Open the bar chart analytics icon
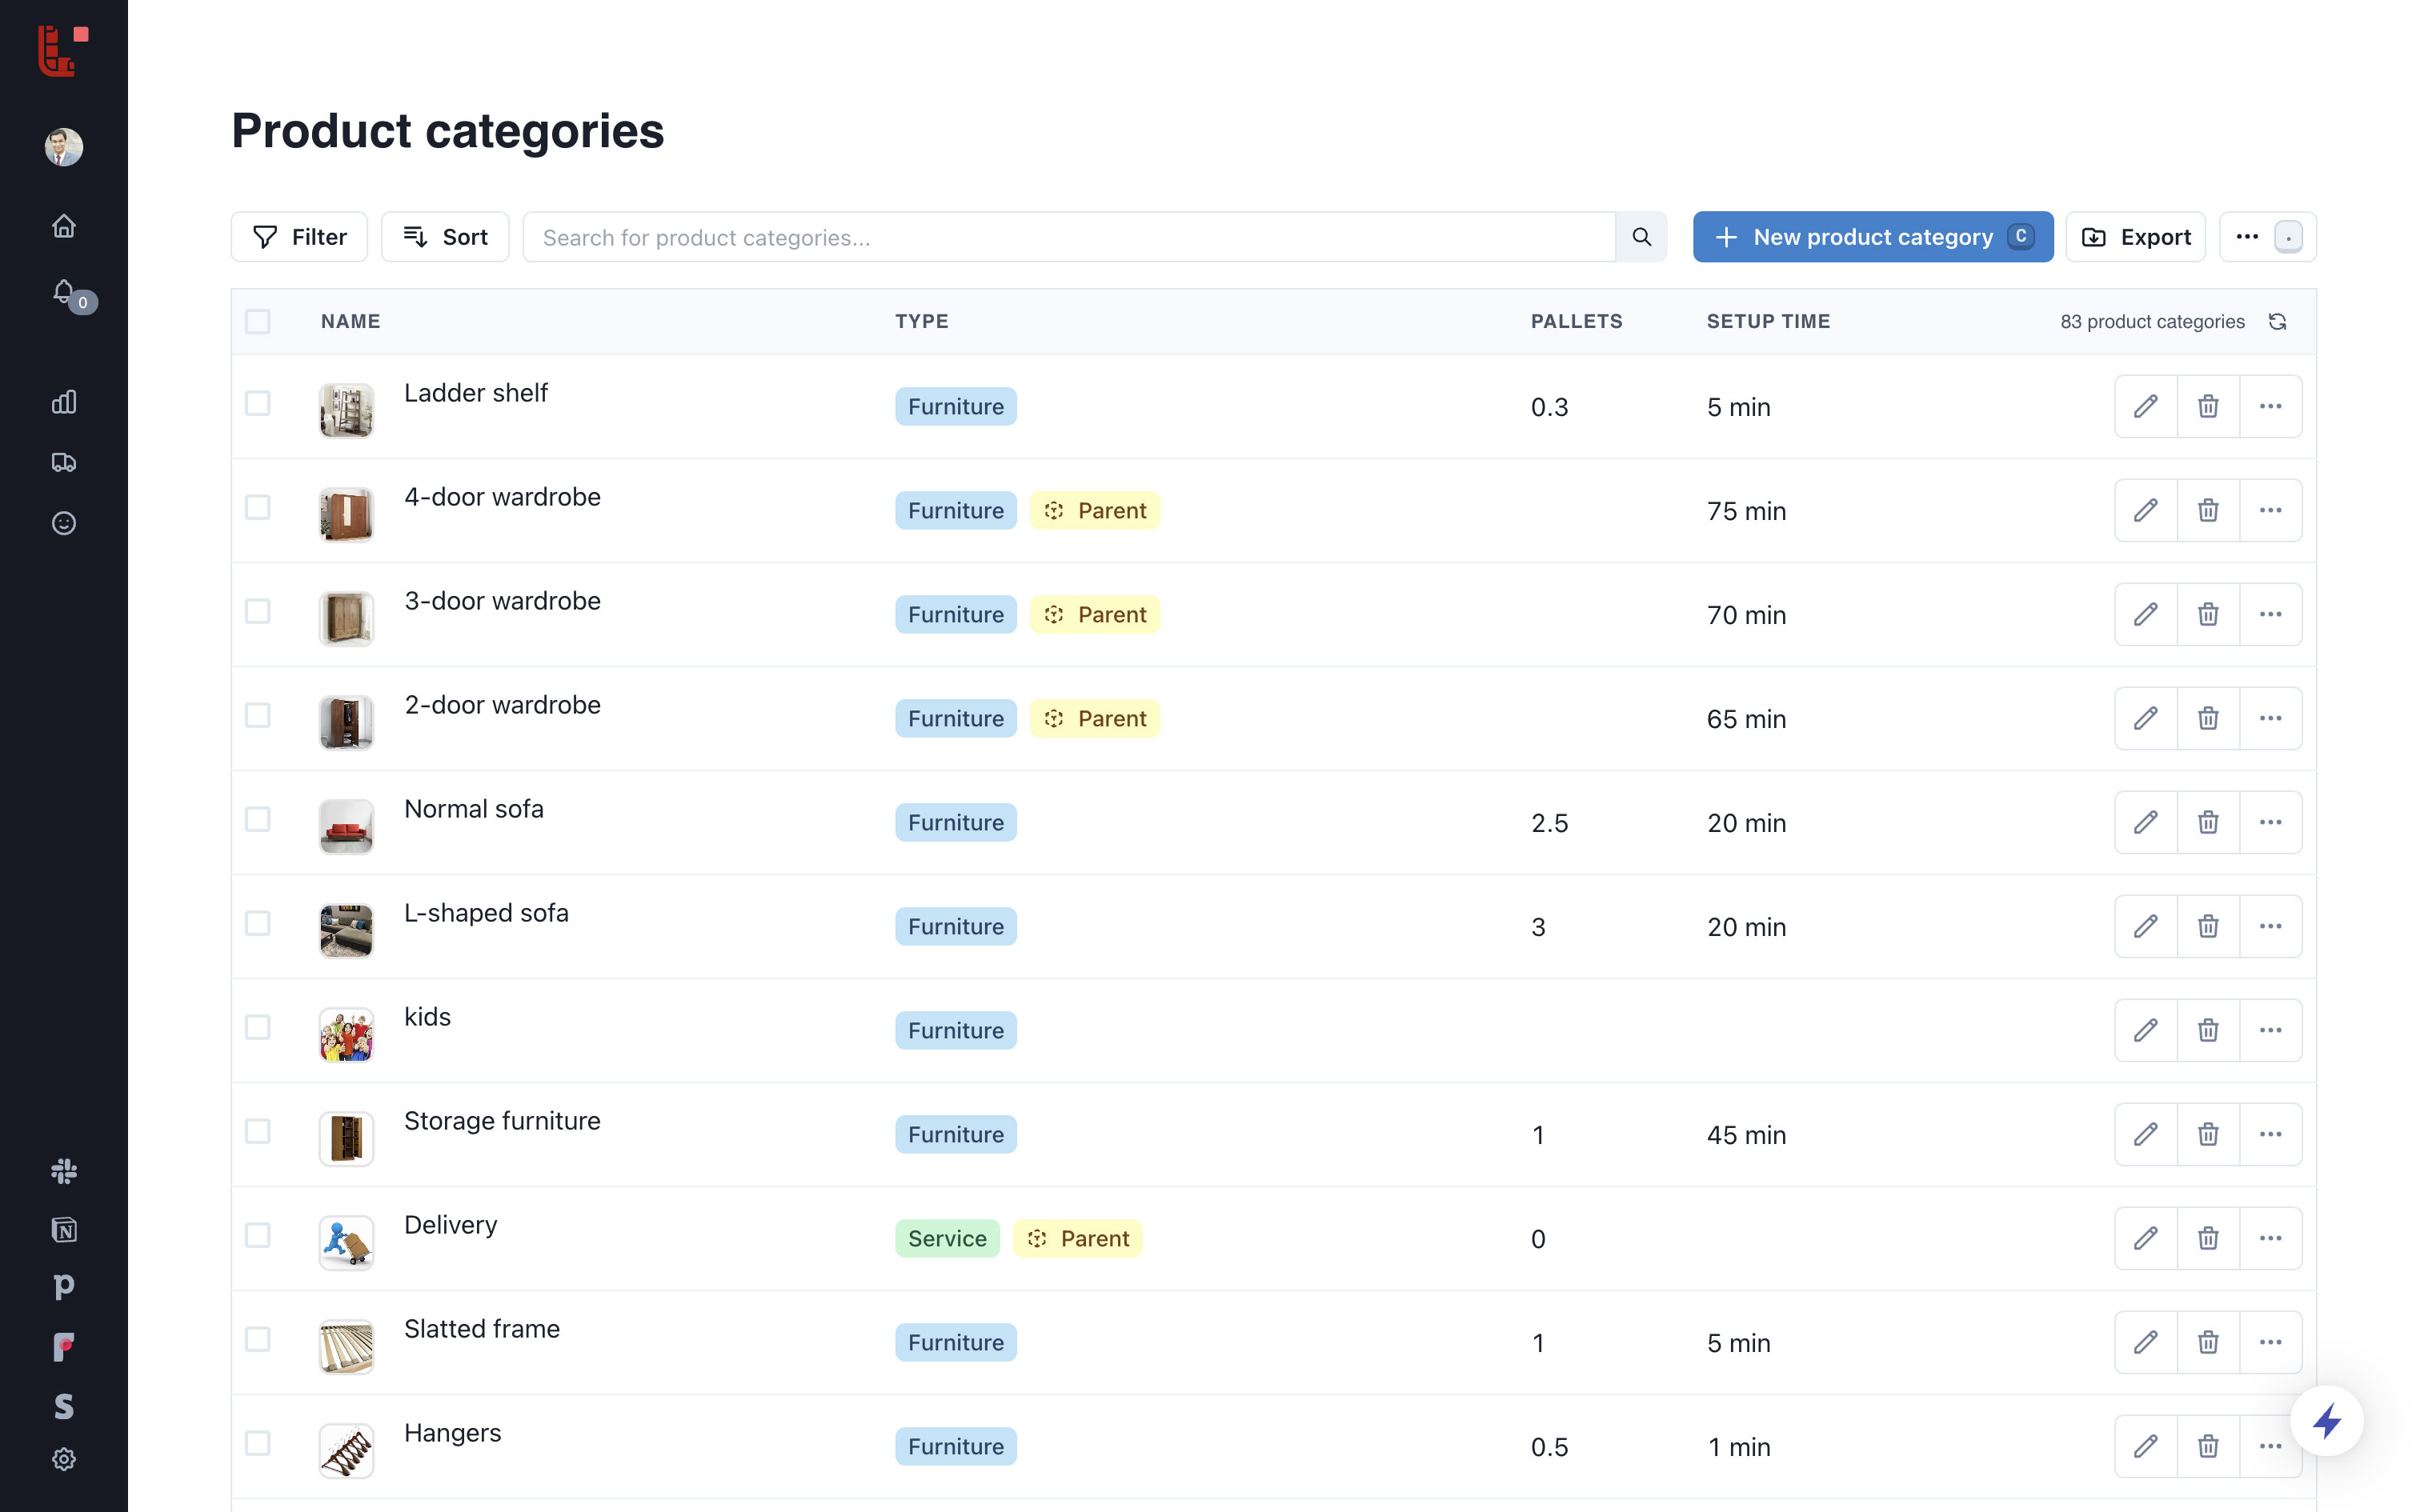Image resolution: width=2420 pixels, height=1512 pixels. 64,402
